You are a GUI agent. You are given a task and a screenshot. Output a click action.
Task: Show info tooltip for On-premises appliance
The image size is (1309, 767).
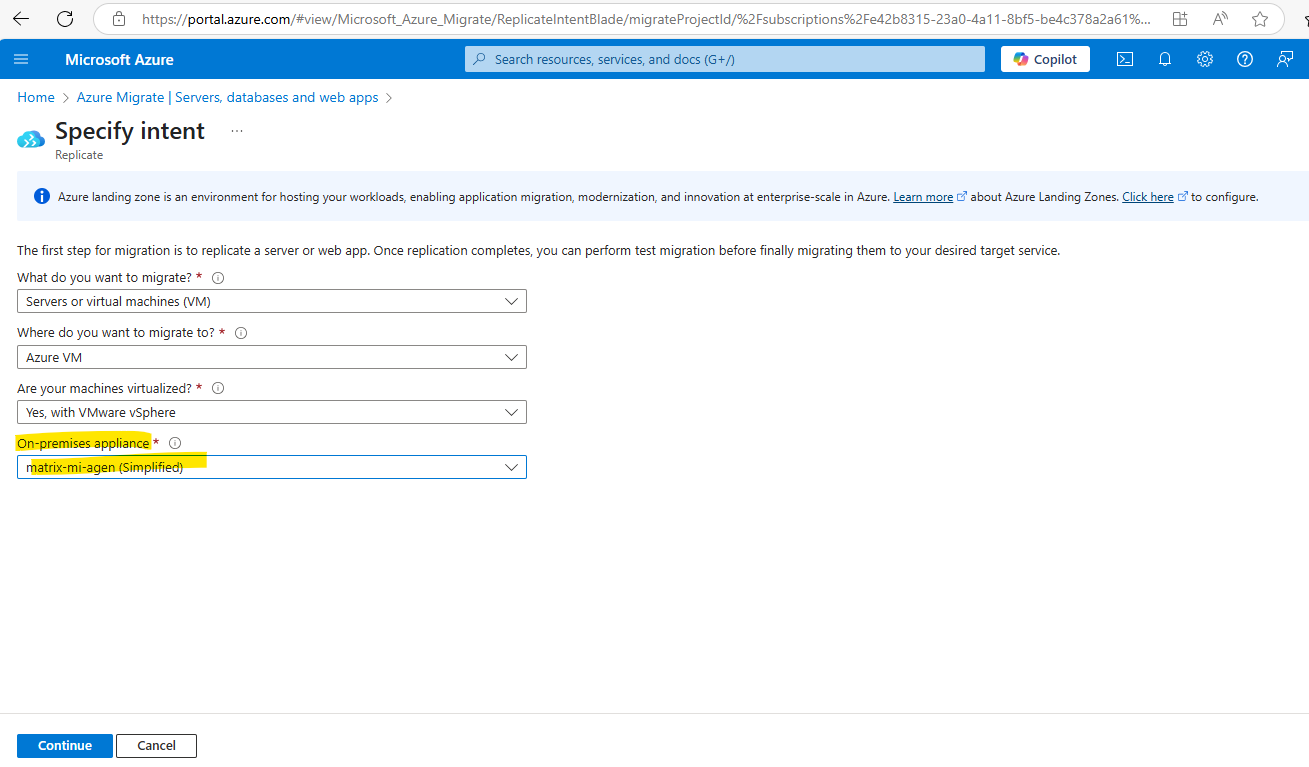[175, 443]
